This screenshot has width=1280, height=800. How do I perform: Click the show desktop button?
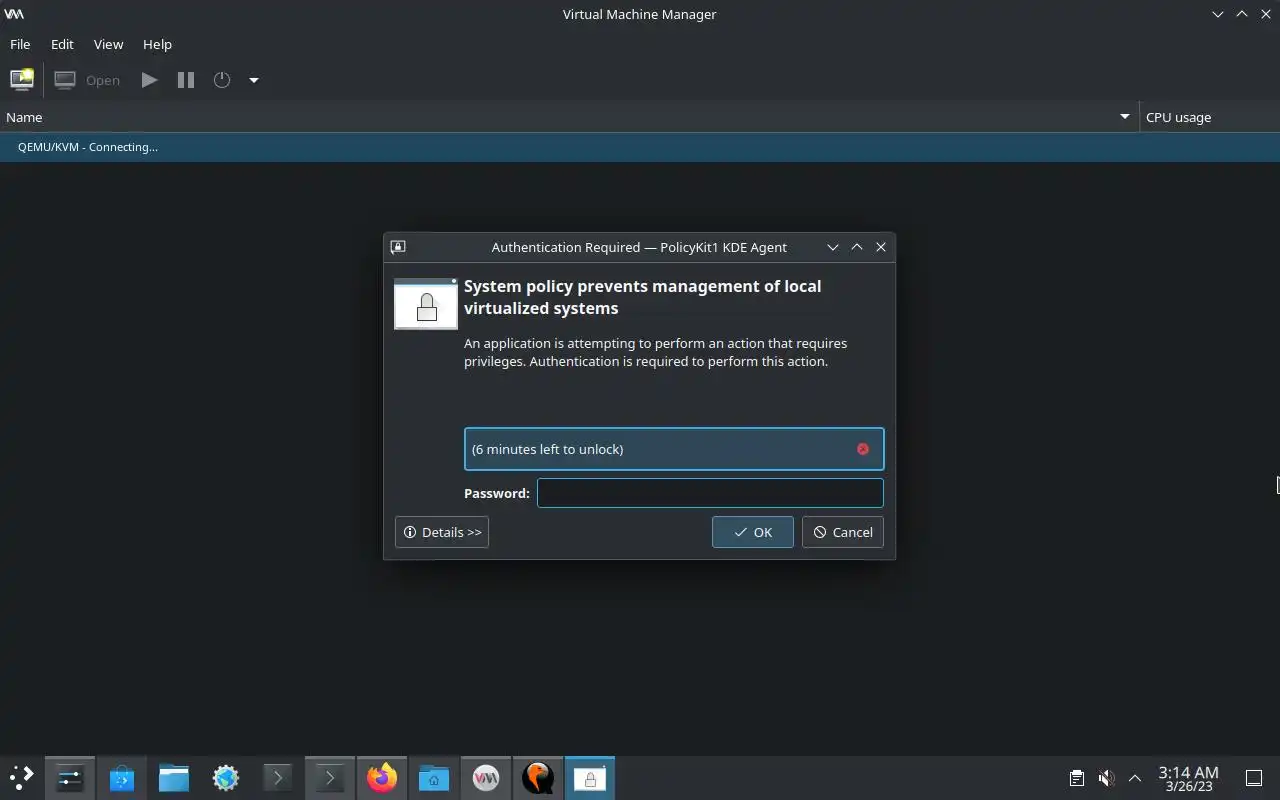1254,778
